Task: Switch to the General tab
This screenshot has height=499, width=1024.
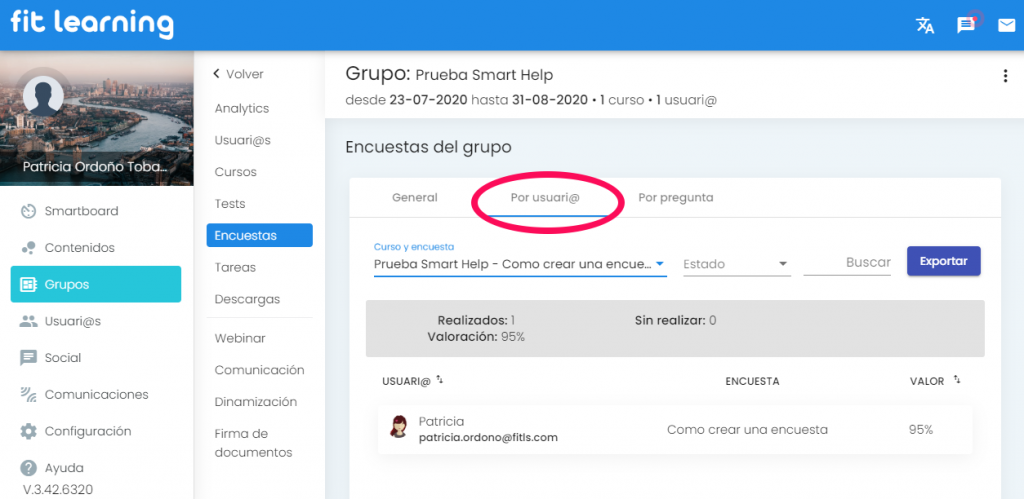Action: tap(414, 197)
